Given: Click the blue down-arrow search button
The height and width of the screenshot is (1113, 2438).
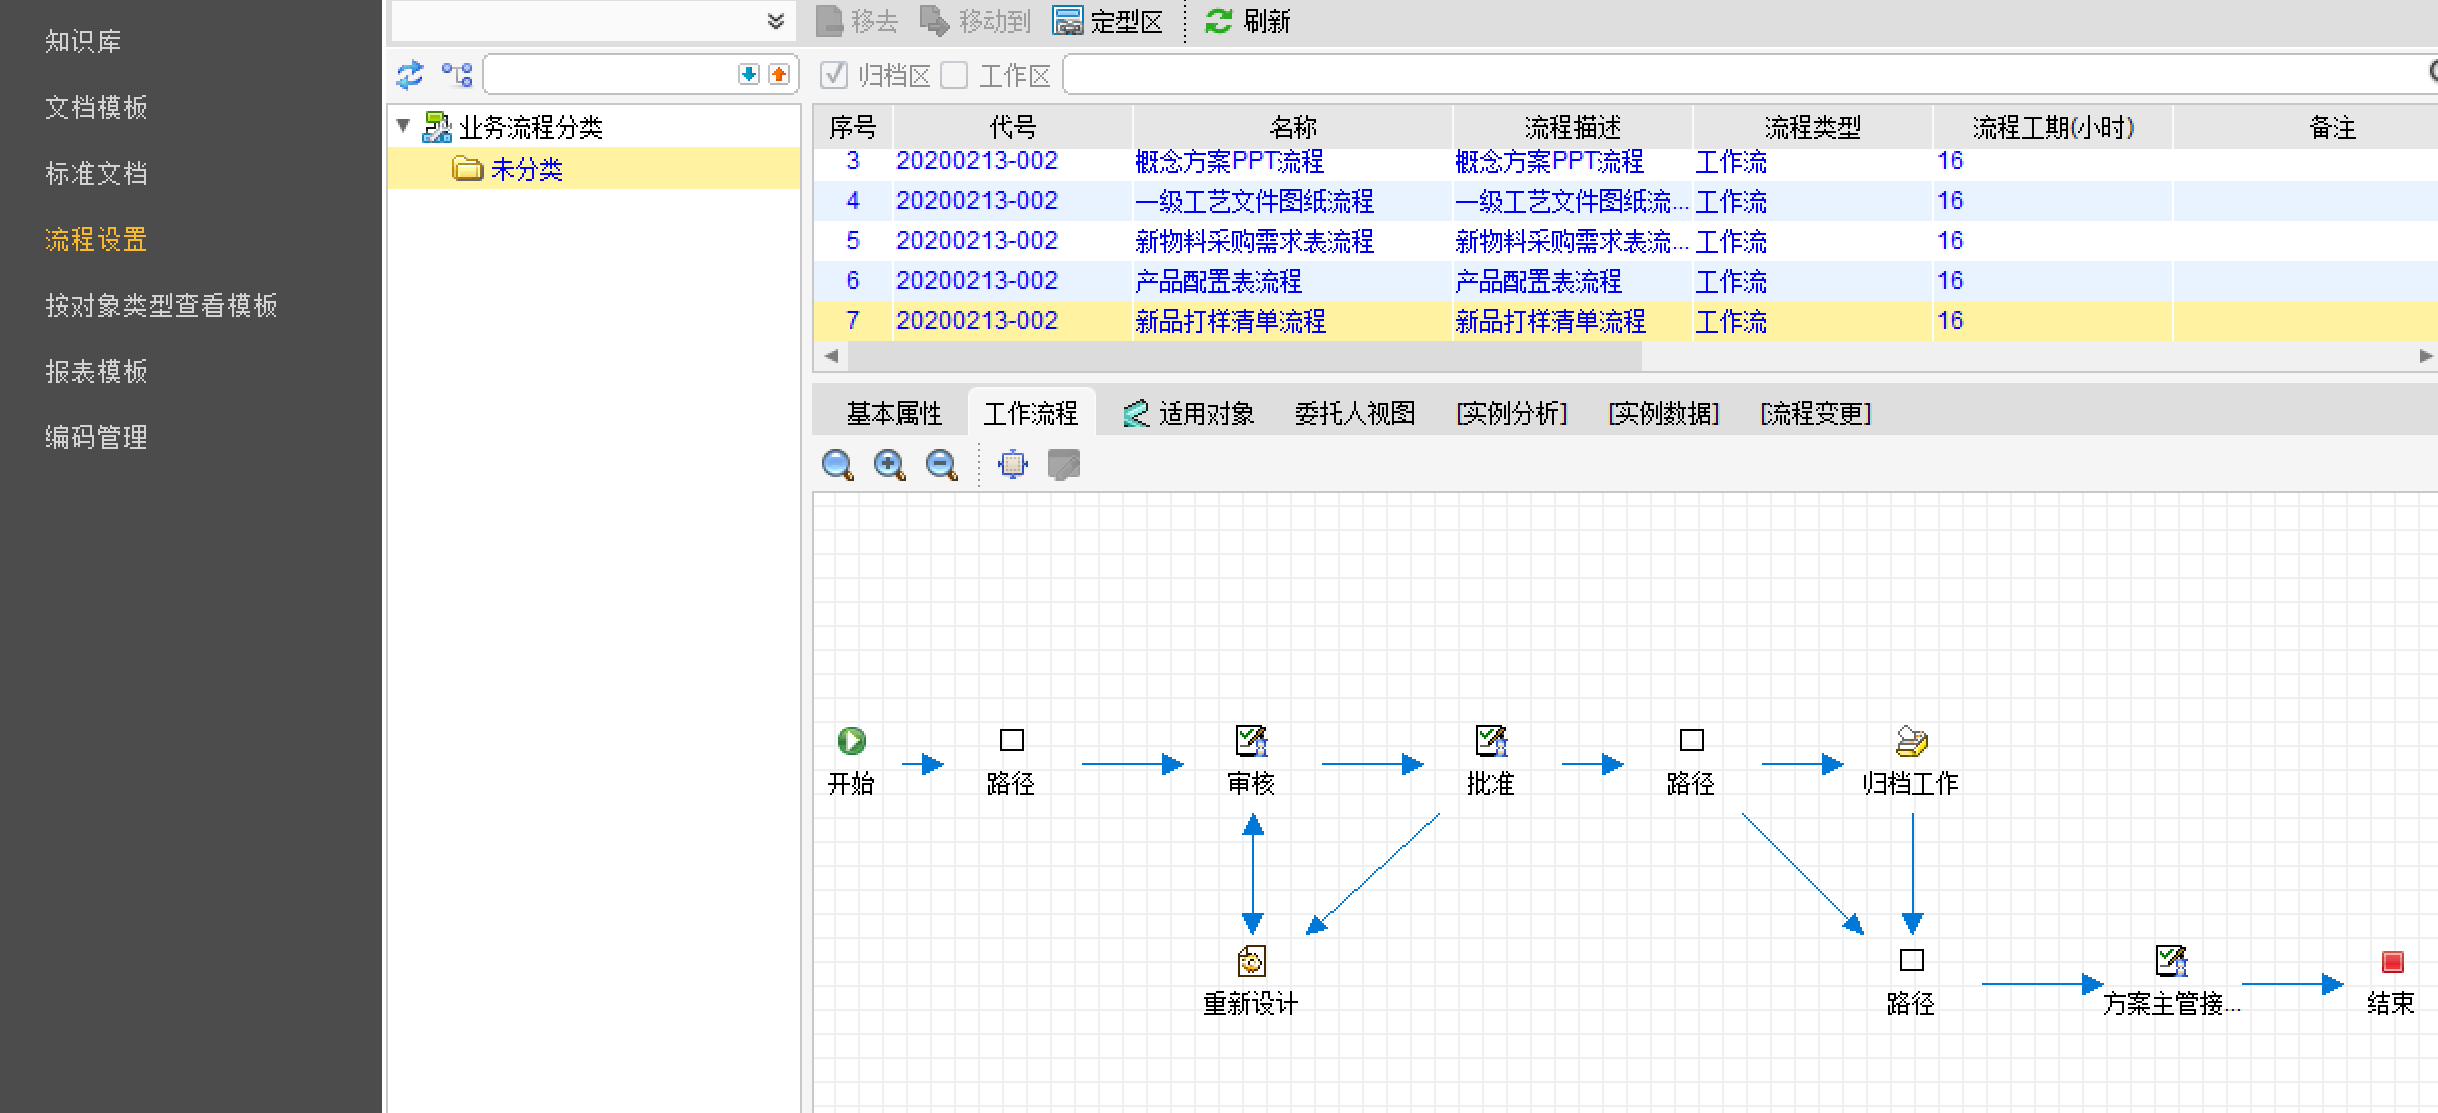Looking at the screenshot, I should [x=748, y=75].
